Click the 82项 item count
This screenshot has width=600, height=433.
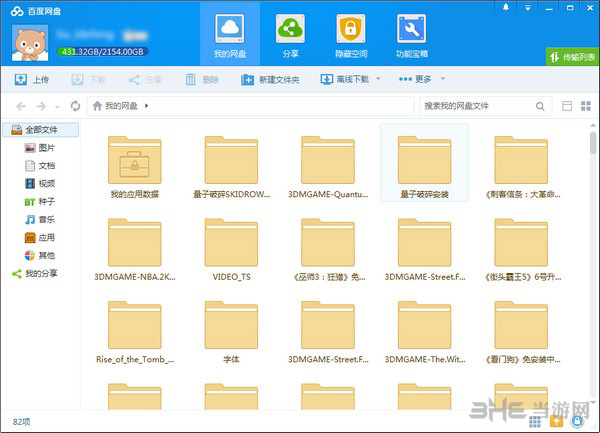(x=21, y=422)
